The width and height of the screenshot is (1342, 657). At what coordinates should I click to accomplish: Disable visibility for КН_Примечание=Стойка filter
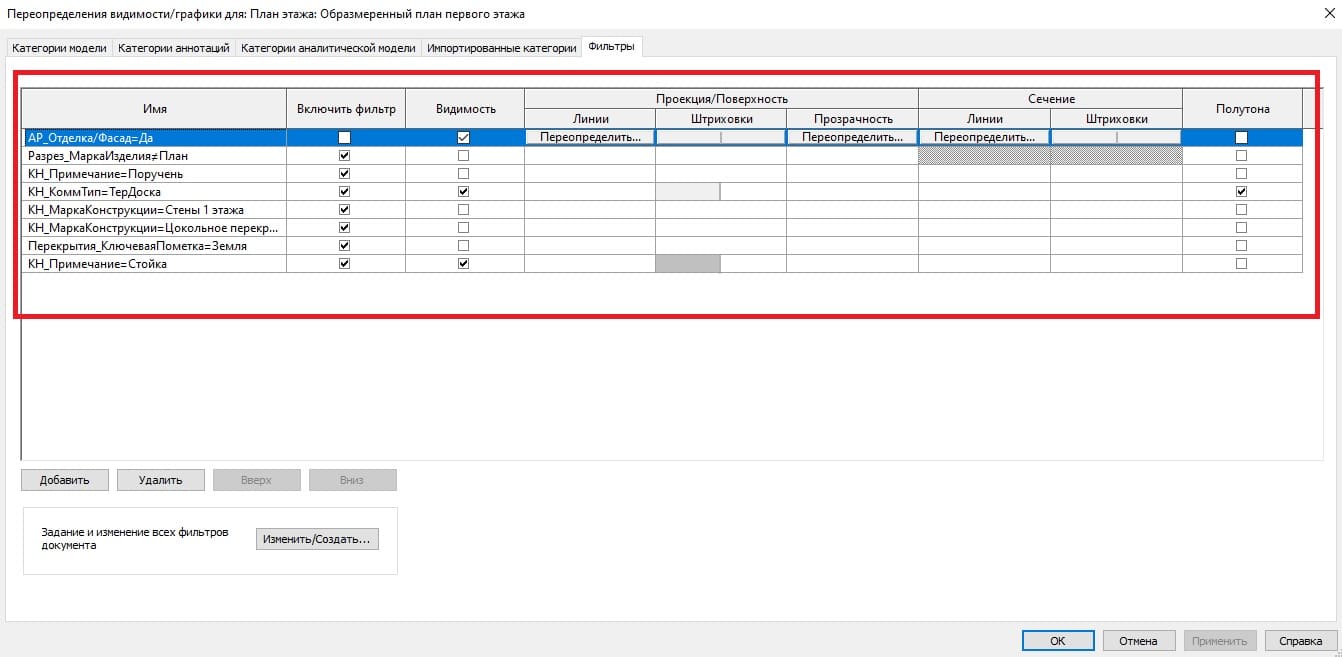point(463,264)
